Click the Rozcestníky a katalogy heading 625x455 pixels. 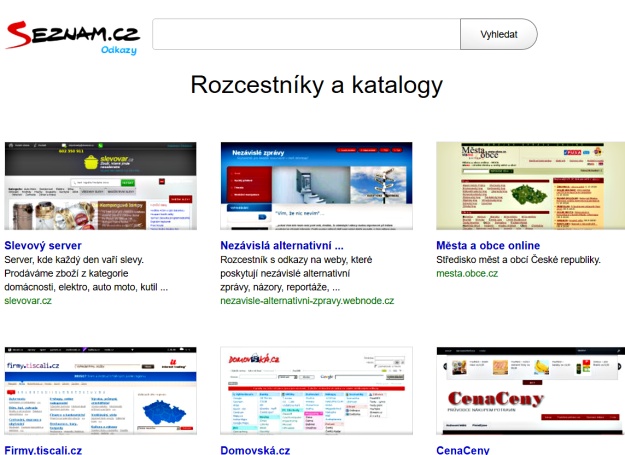pos(316,85)
